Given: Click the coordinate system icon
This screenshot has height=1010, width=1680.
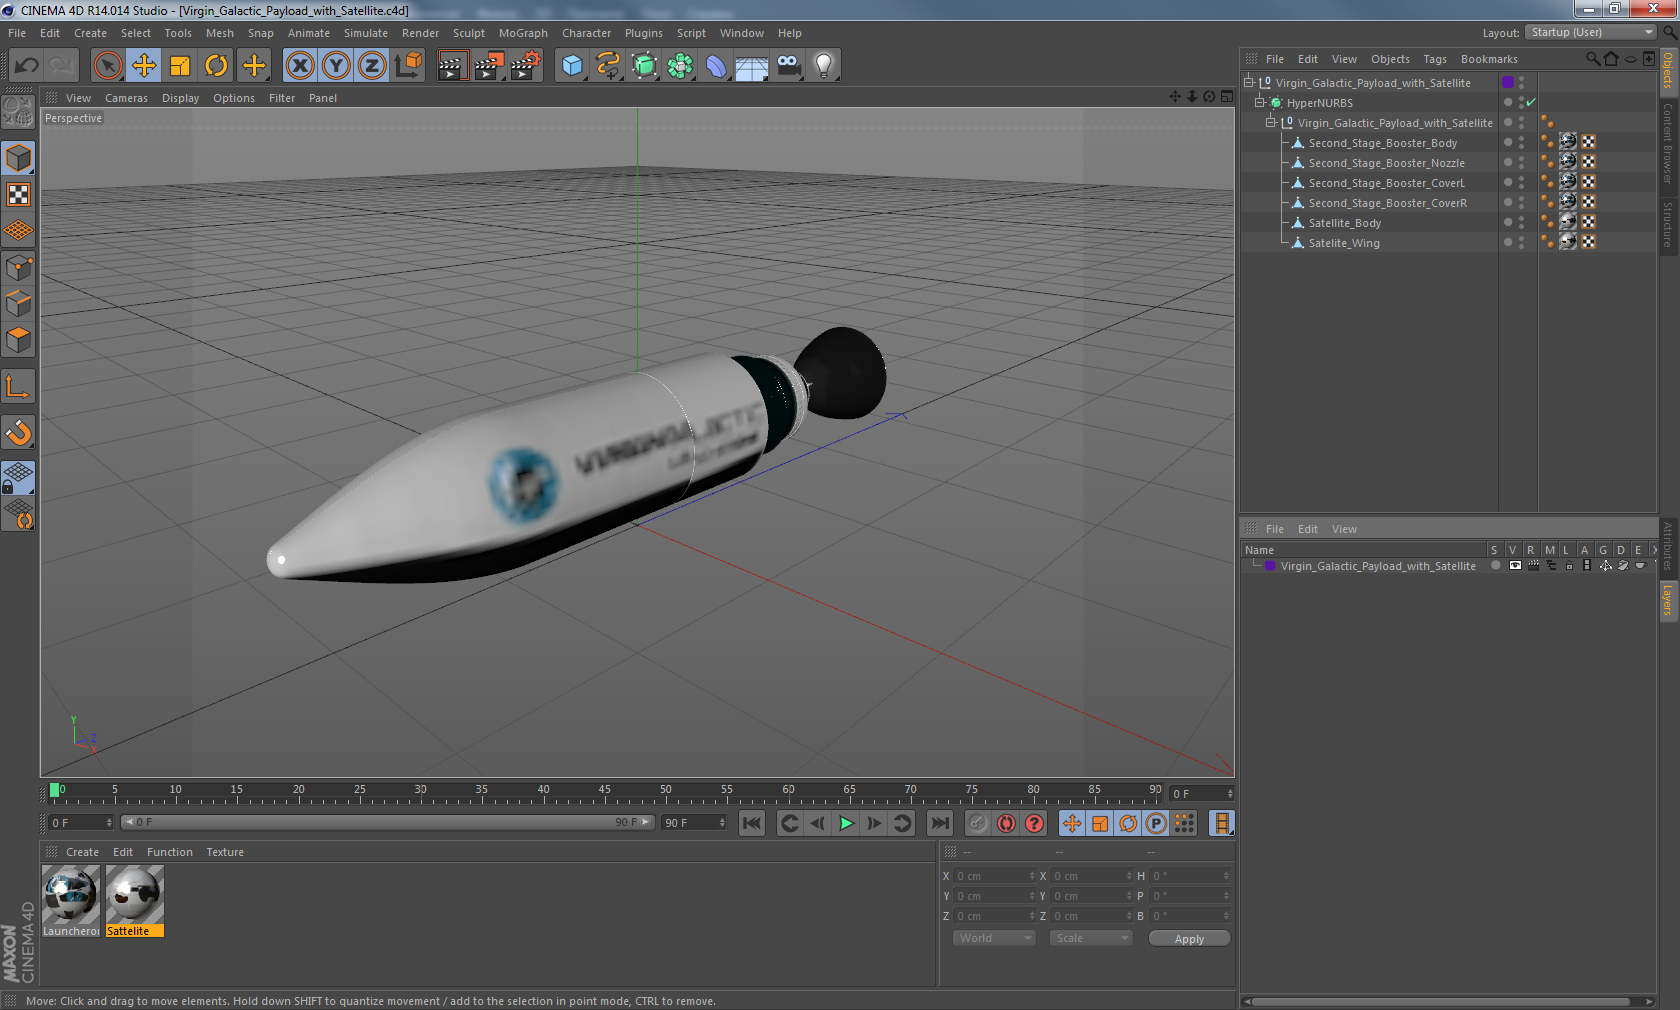Looking at the screenshot, I should point(408,66).
